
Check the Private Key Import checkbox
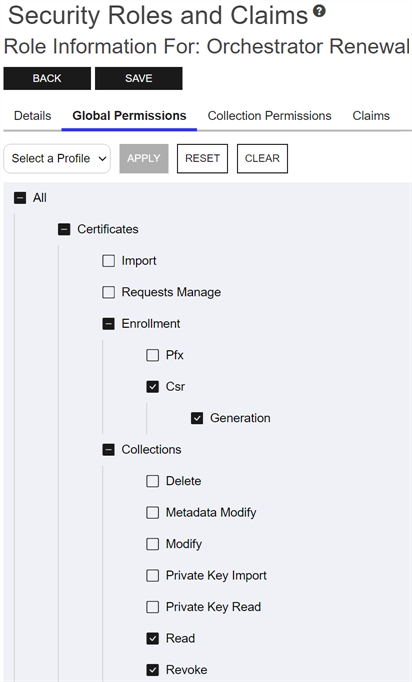point(153,575)
